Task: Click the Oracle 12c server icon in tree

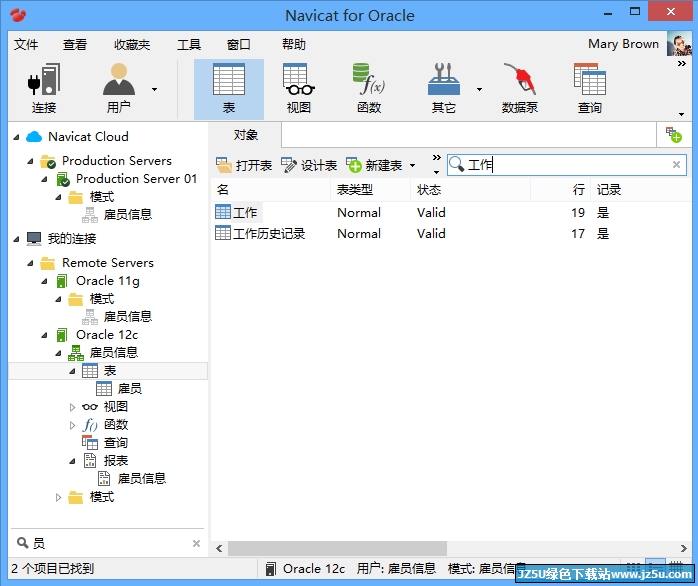Action: point(62,335)
